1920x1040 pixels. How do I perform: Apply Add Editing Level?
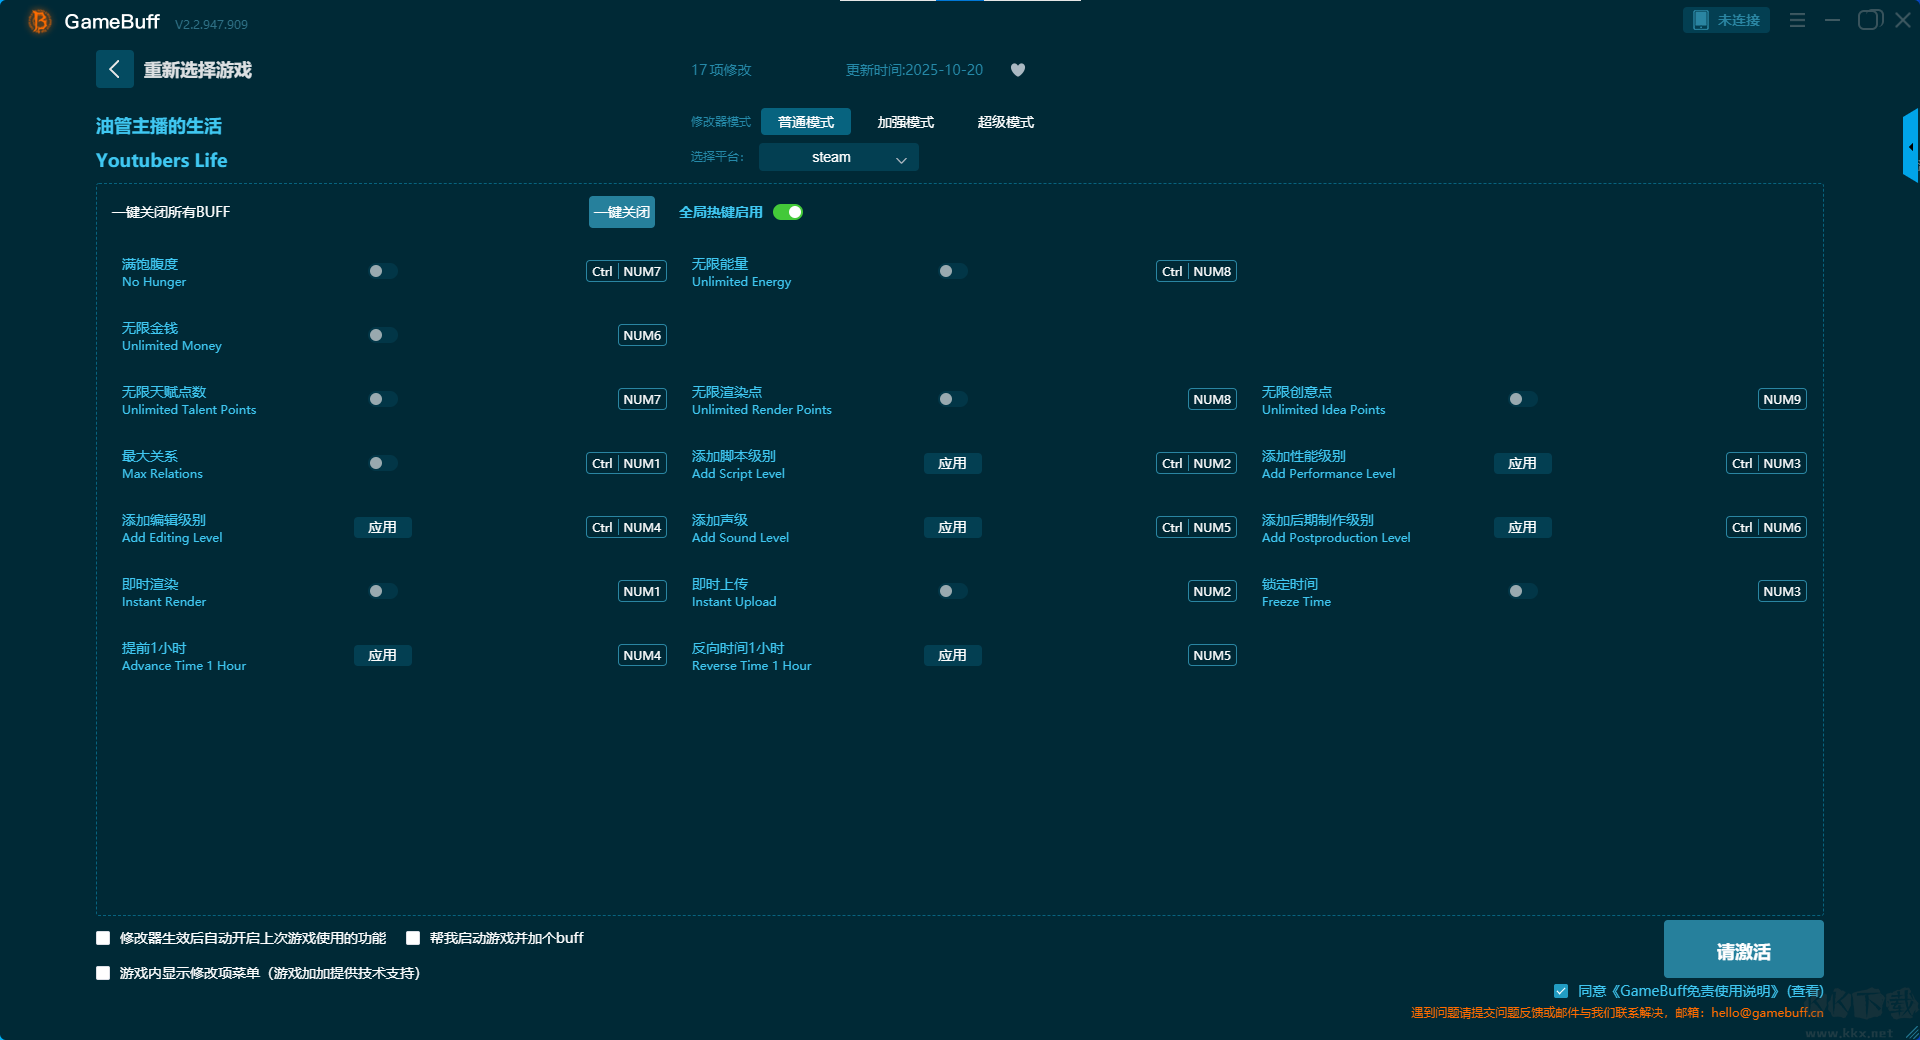pos(382,527)
